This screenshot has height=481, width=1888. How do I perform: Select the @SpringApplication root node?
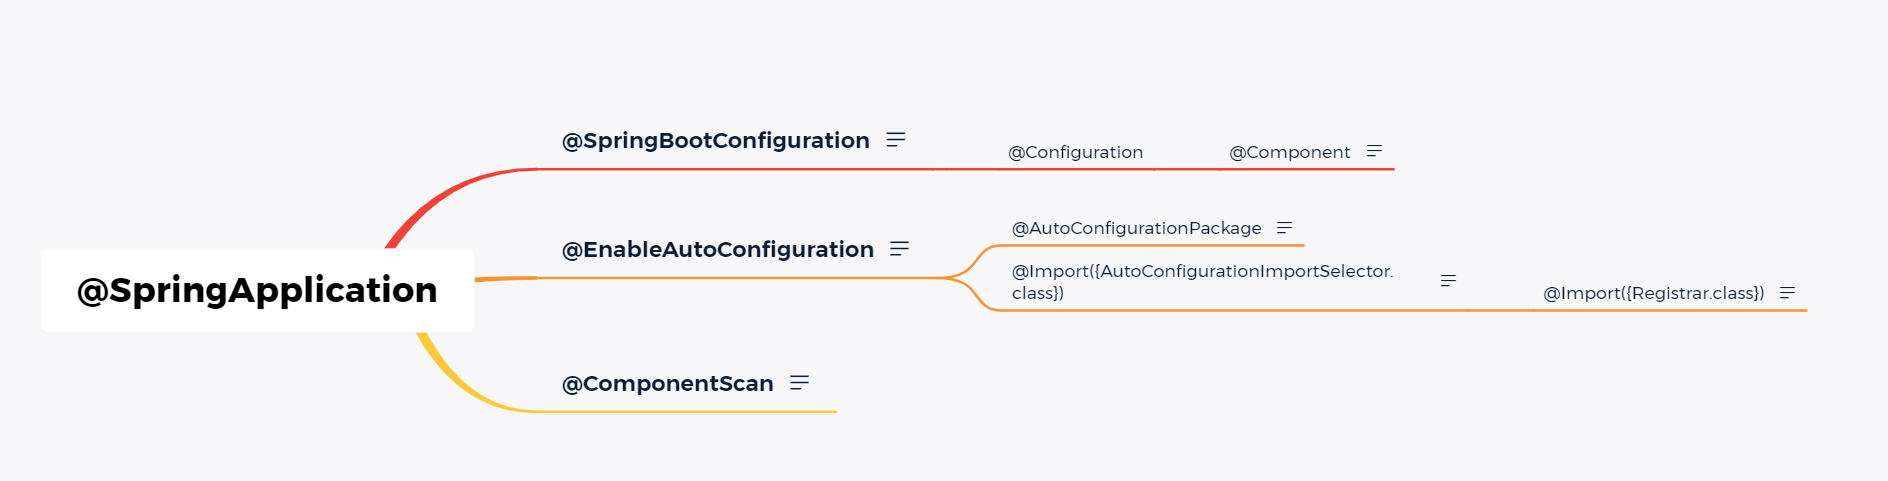pos(257,290)
